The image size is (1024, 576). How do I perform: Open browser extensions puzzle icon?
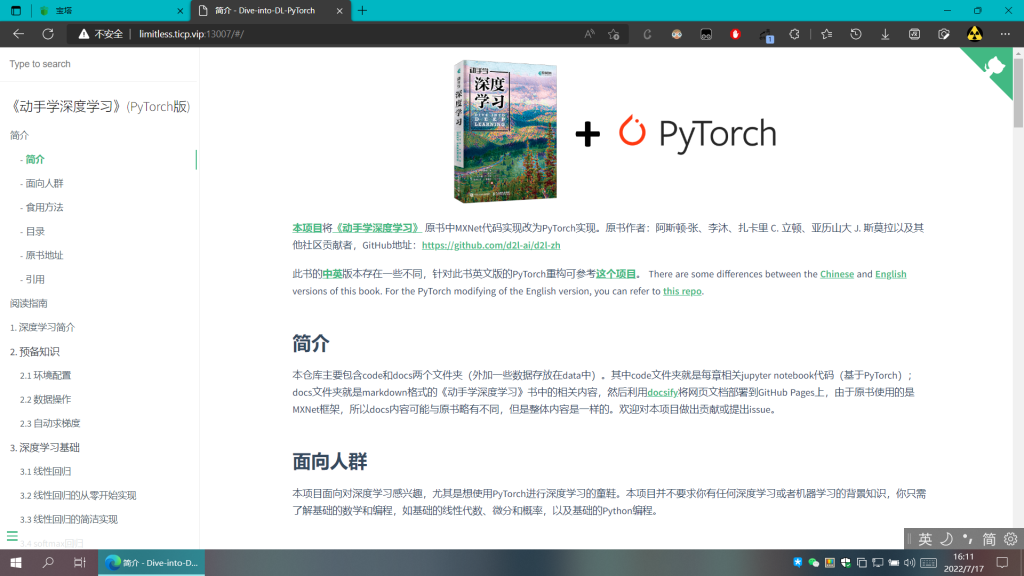coord(794,34)
